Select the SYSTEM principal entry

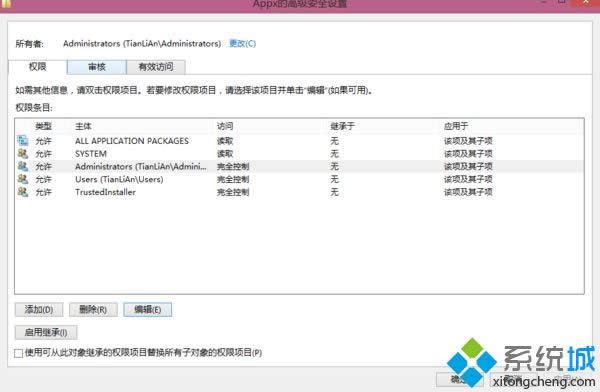[x=91, y=154]
